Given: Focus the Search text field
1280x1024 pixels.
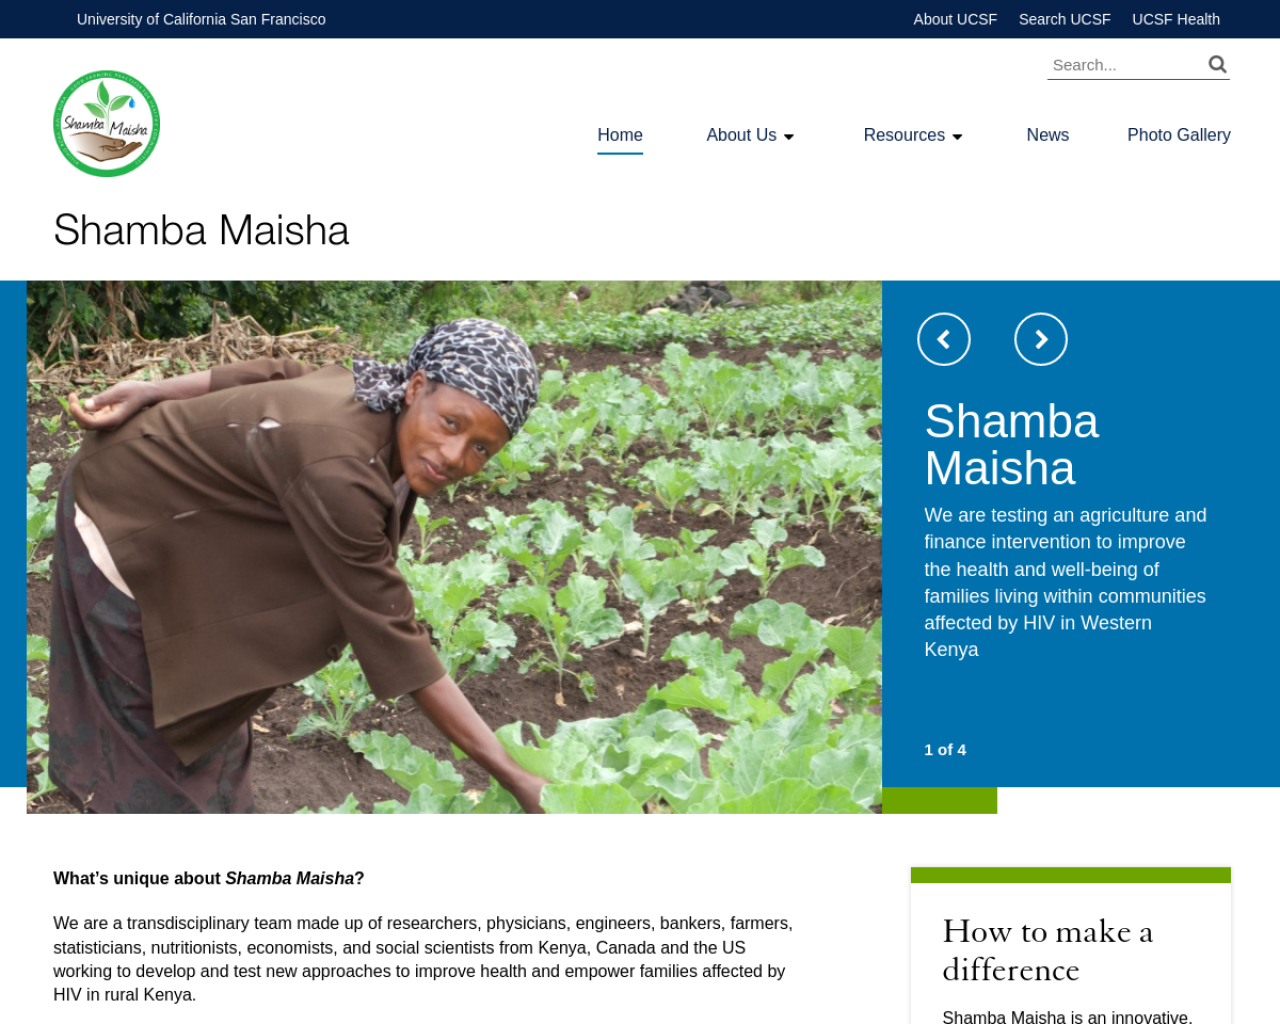Looking at the screenshot, I should (x=1125, y=65).
